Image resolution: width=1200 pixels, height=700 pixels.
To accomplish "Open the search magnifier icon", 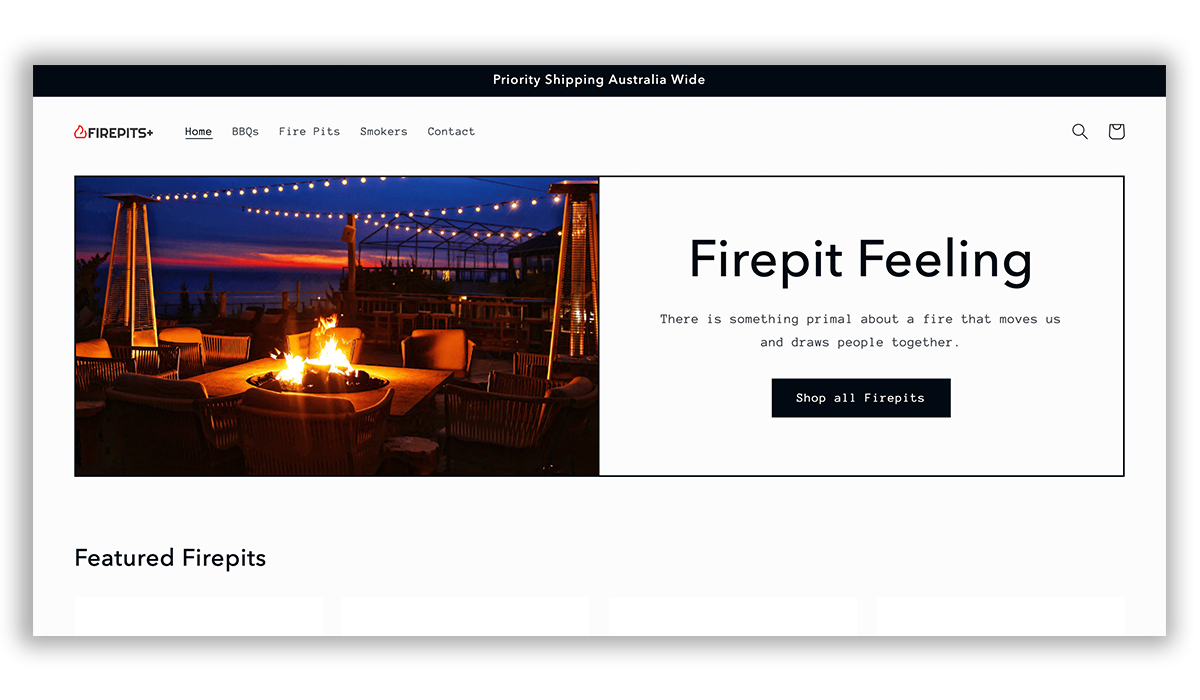I will click(x=1080, y=131).
